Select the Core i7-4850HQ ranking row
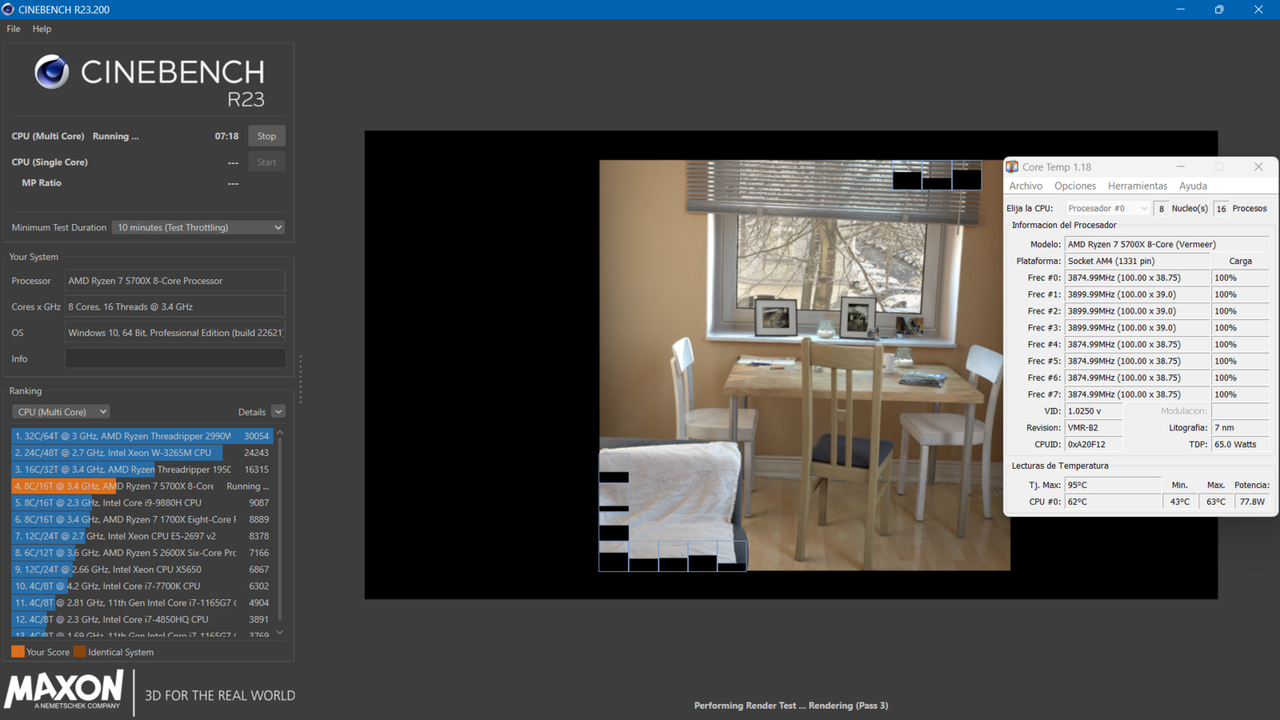Viewport: 1280px width, 720px height. [141, 619]
